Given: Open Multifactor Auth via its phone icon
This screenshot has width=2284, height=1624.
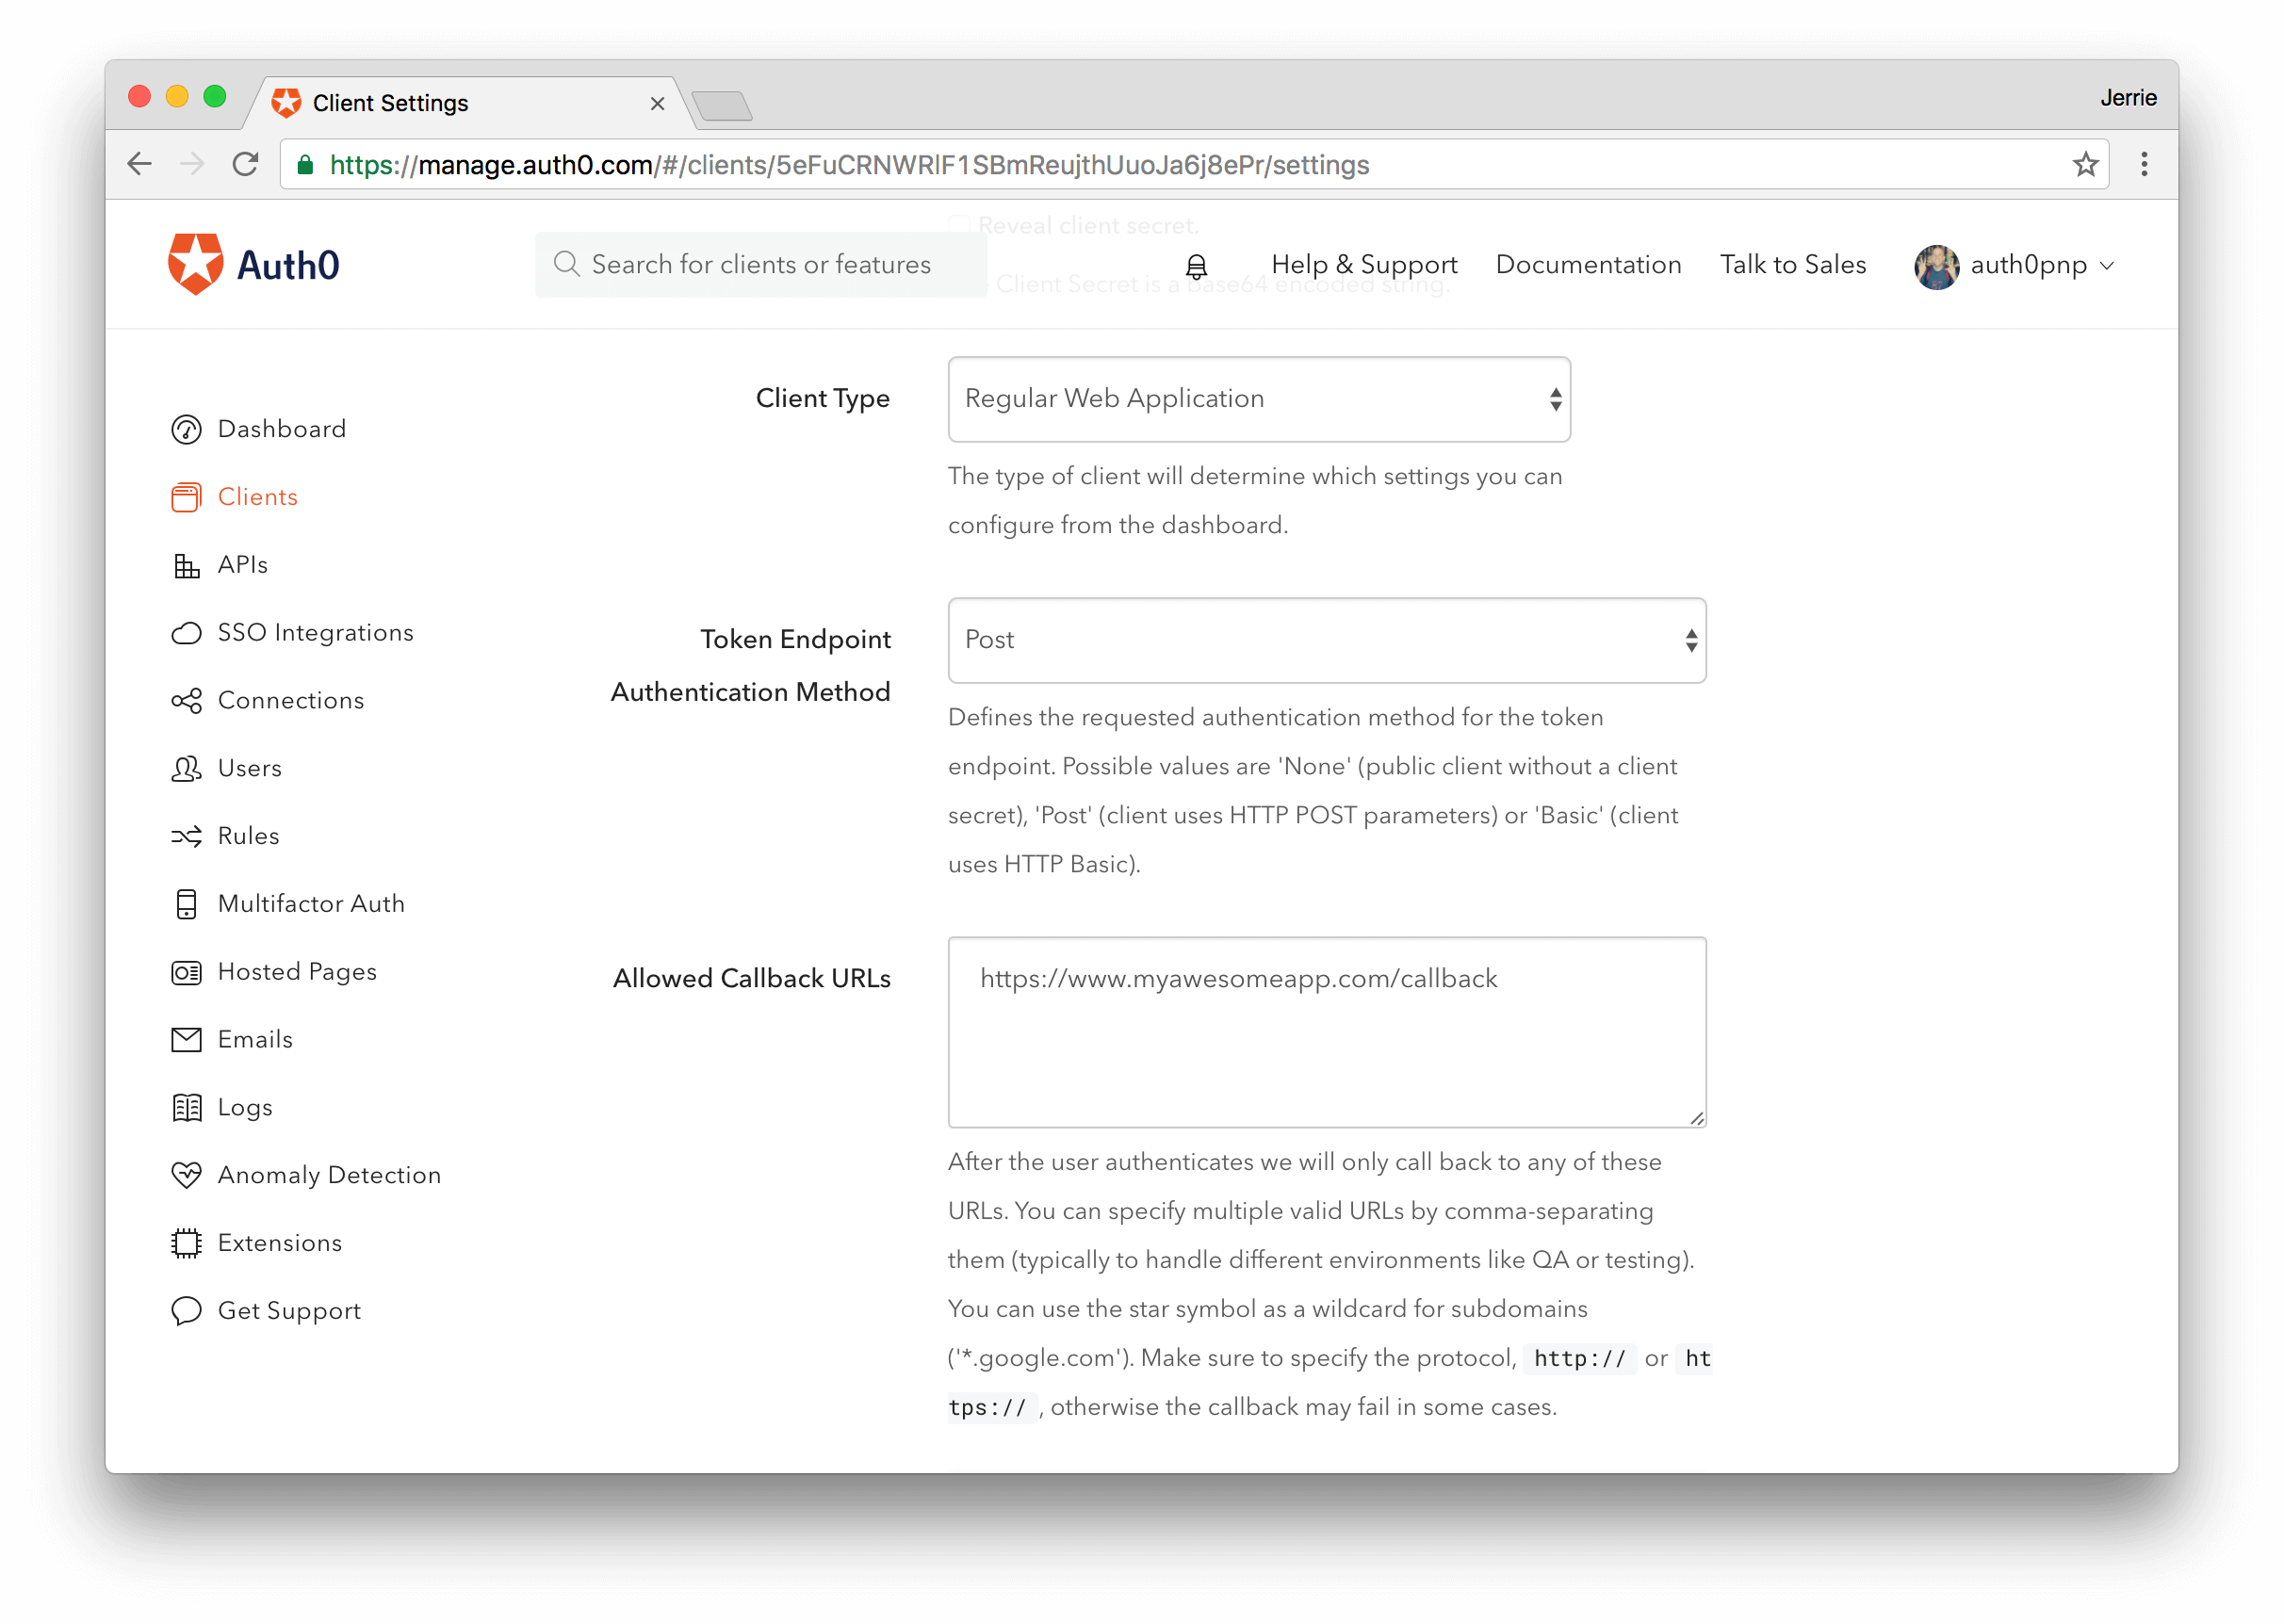Looking at the screenshot, I should (186, 904).
